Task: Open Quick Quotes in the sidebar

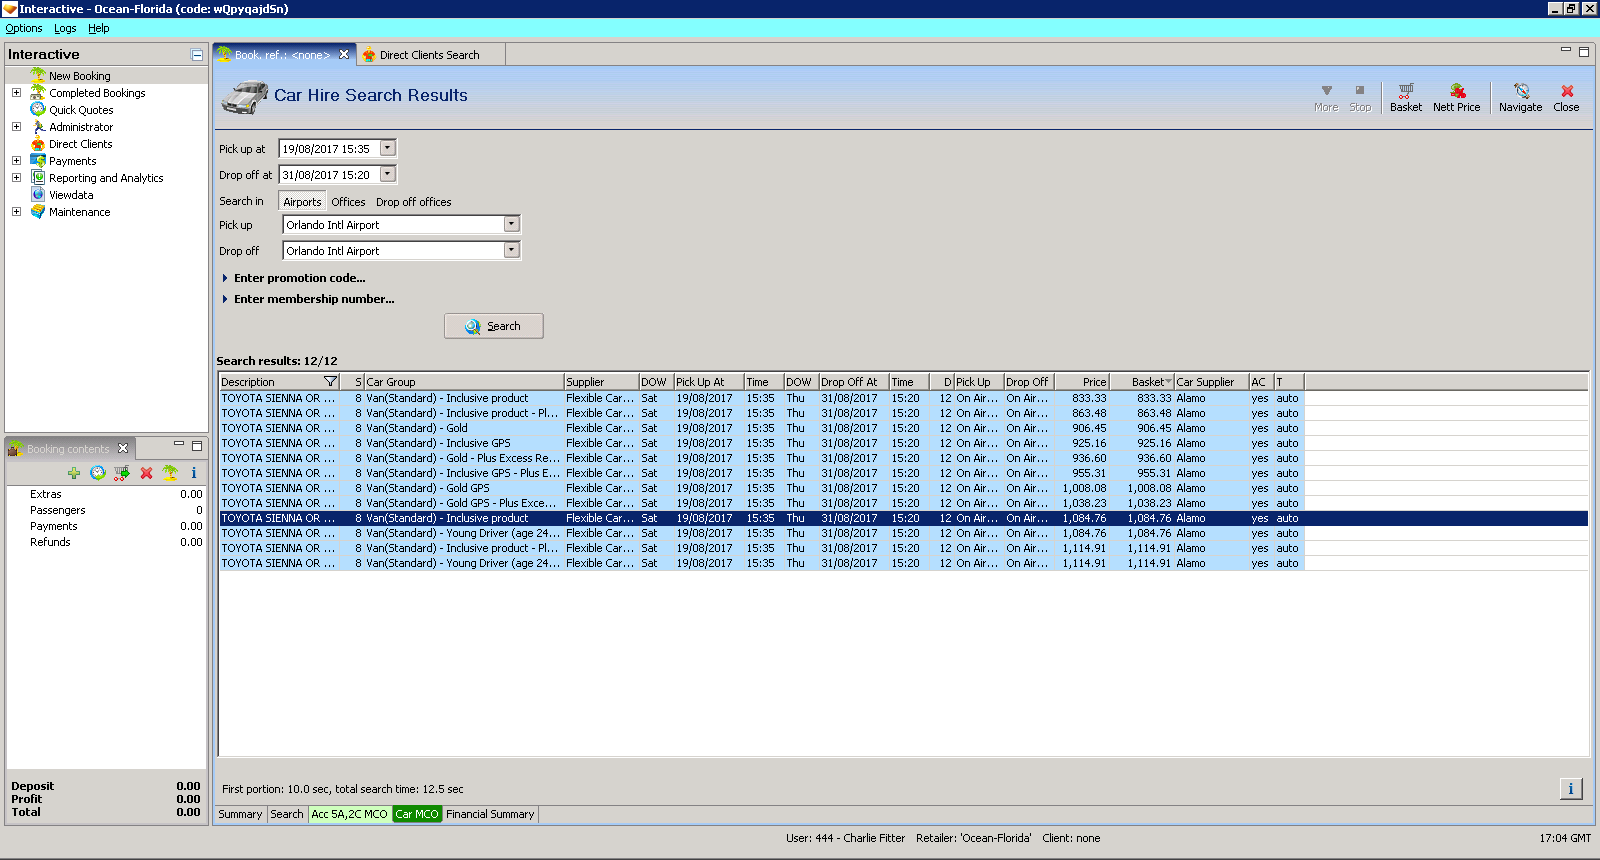Action: point(81,110)
